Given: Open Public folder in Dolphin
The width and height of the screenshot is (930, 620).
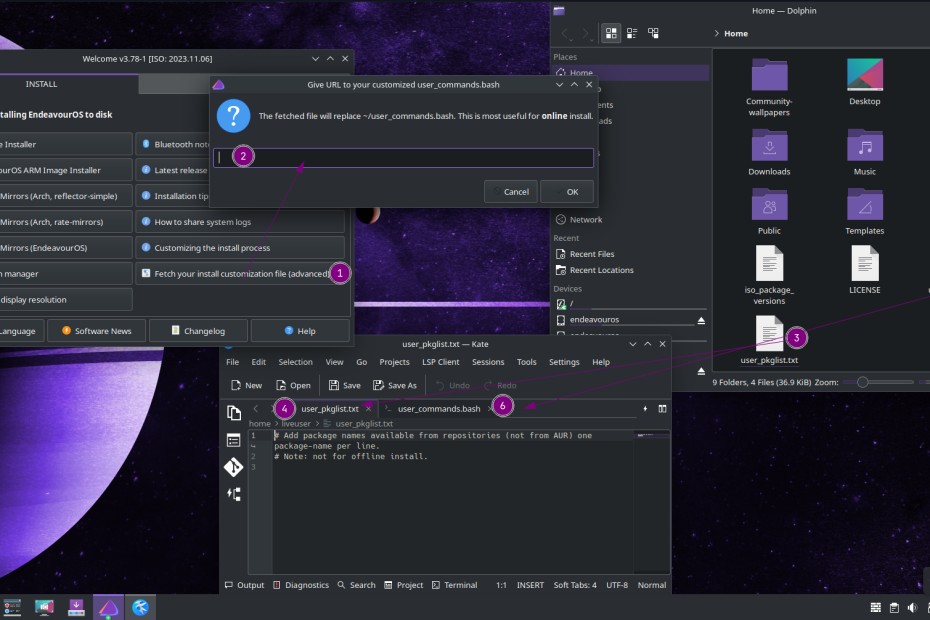Looking at the screenshot, I should click(769, 211).
